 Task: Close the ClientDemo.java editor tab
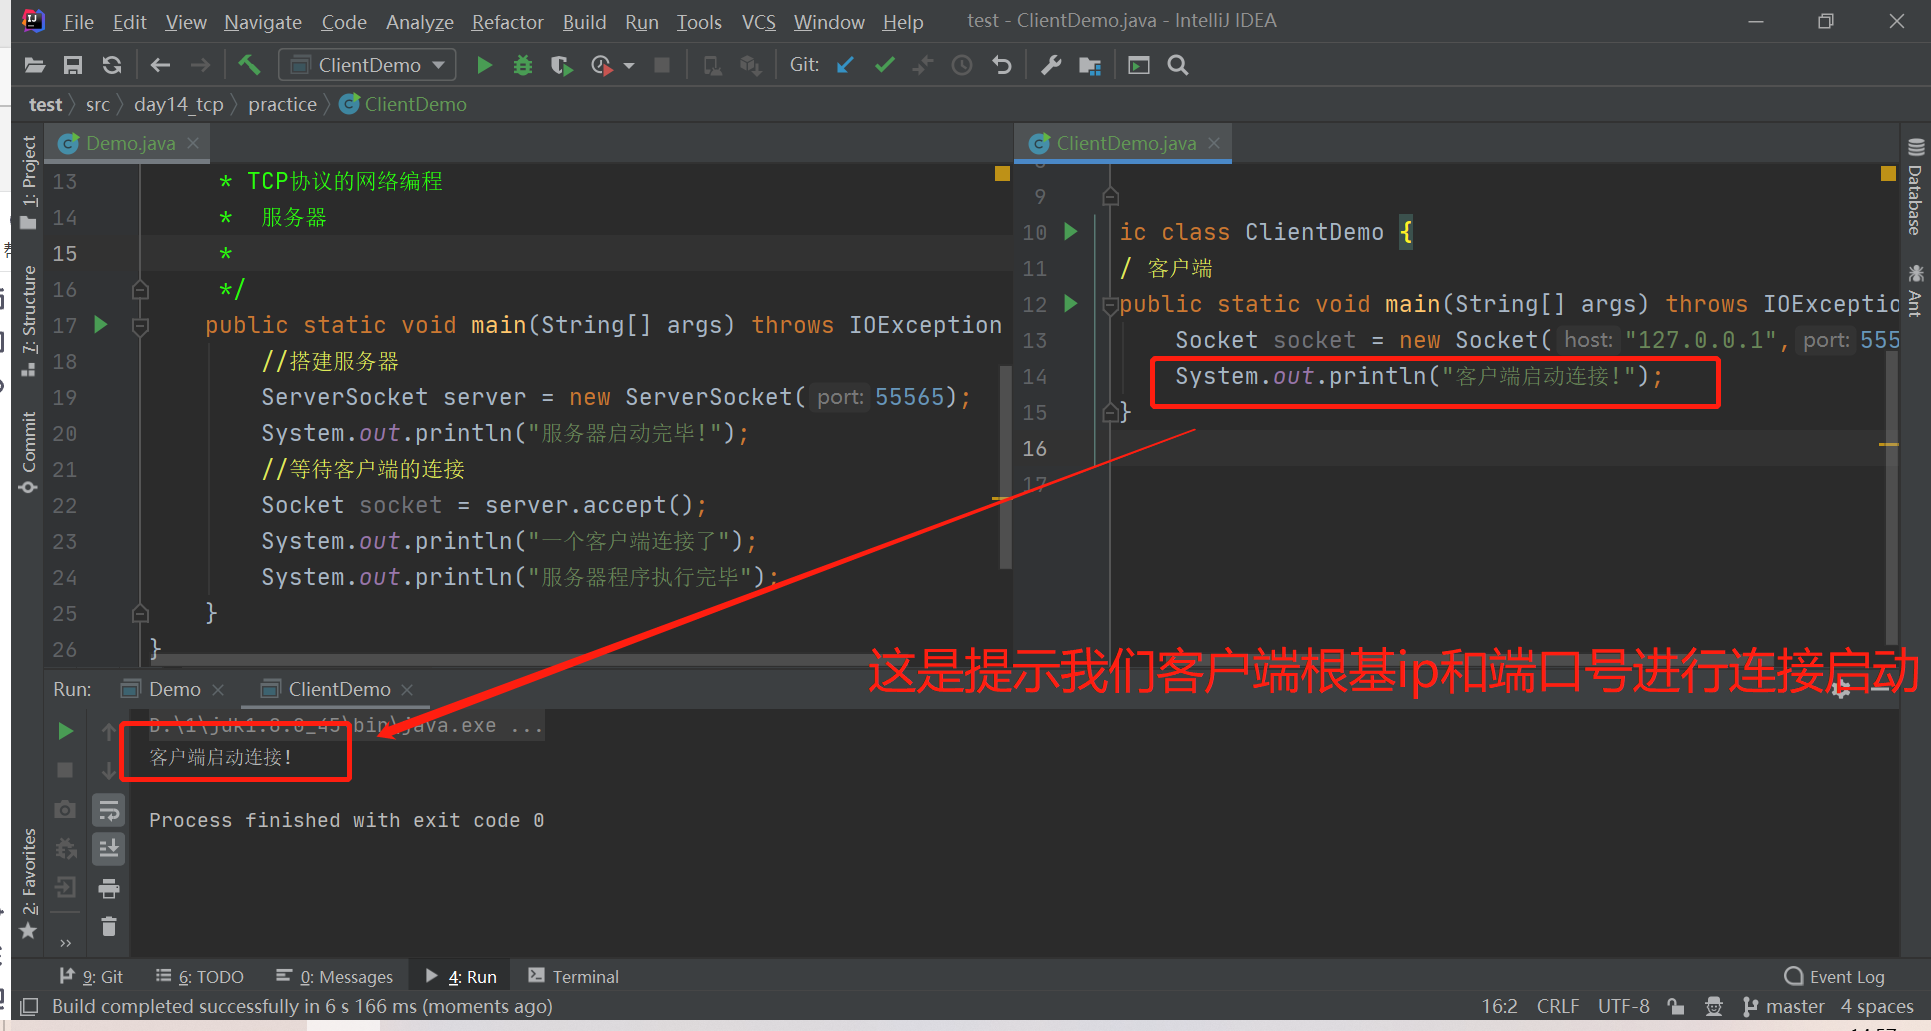coord(1214,143)
